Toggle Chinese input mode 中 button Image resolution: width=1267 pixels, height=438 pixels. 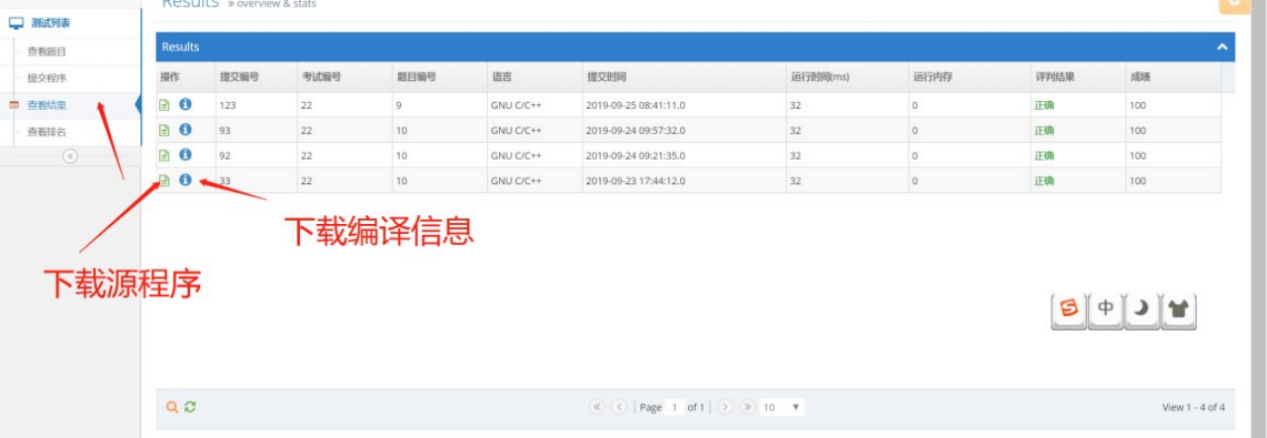(x=1105, y=310)
